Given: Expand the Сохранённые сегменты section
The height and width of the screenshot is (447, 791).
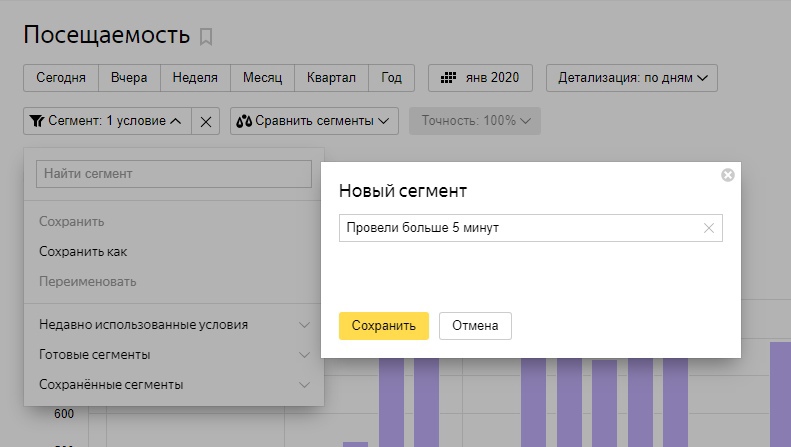Looking at the screenshot, I should click(x=174, y=384).
